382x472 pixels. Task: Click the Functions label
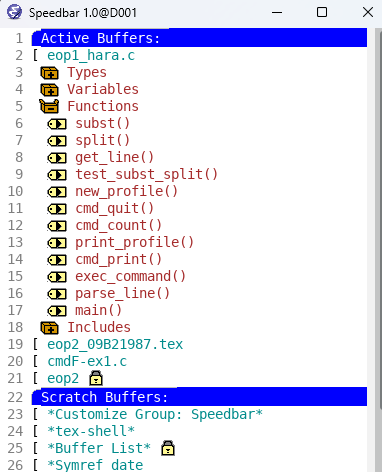coord(103,106)
